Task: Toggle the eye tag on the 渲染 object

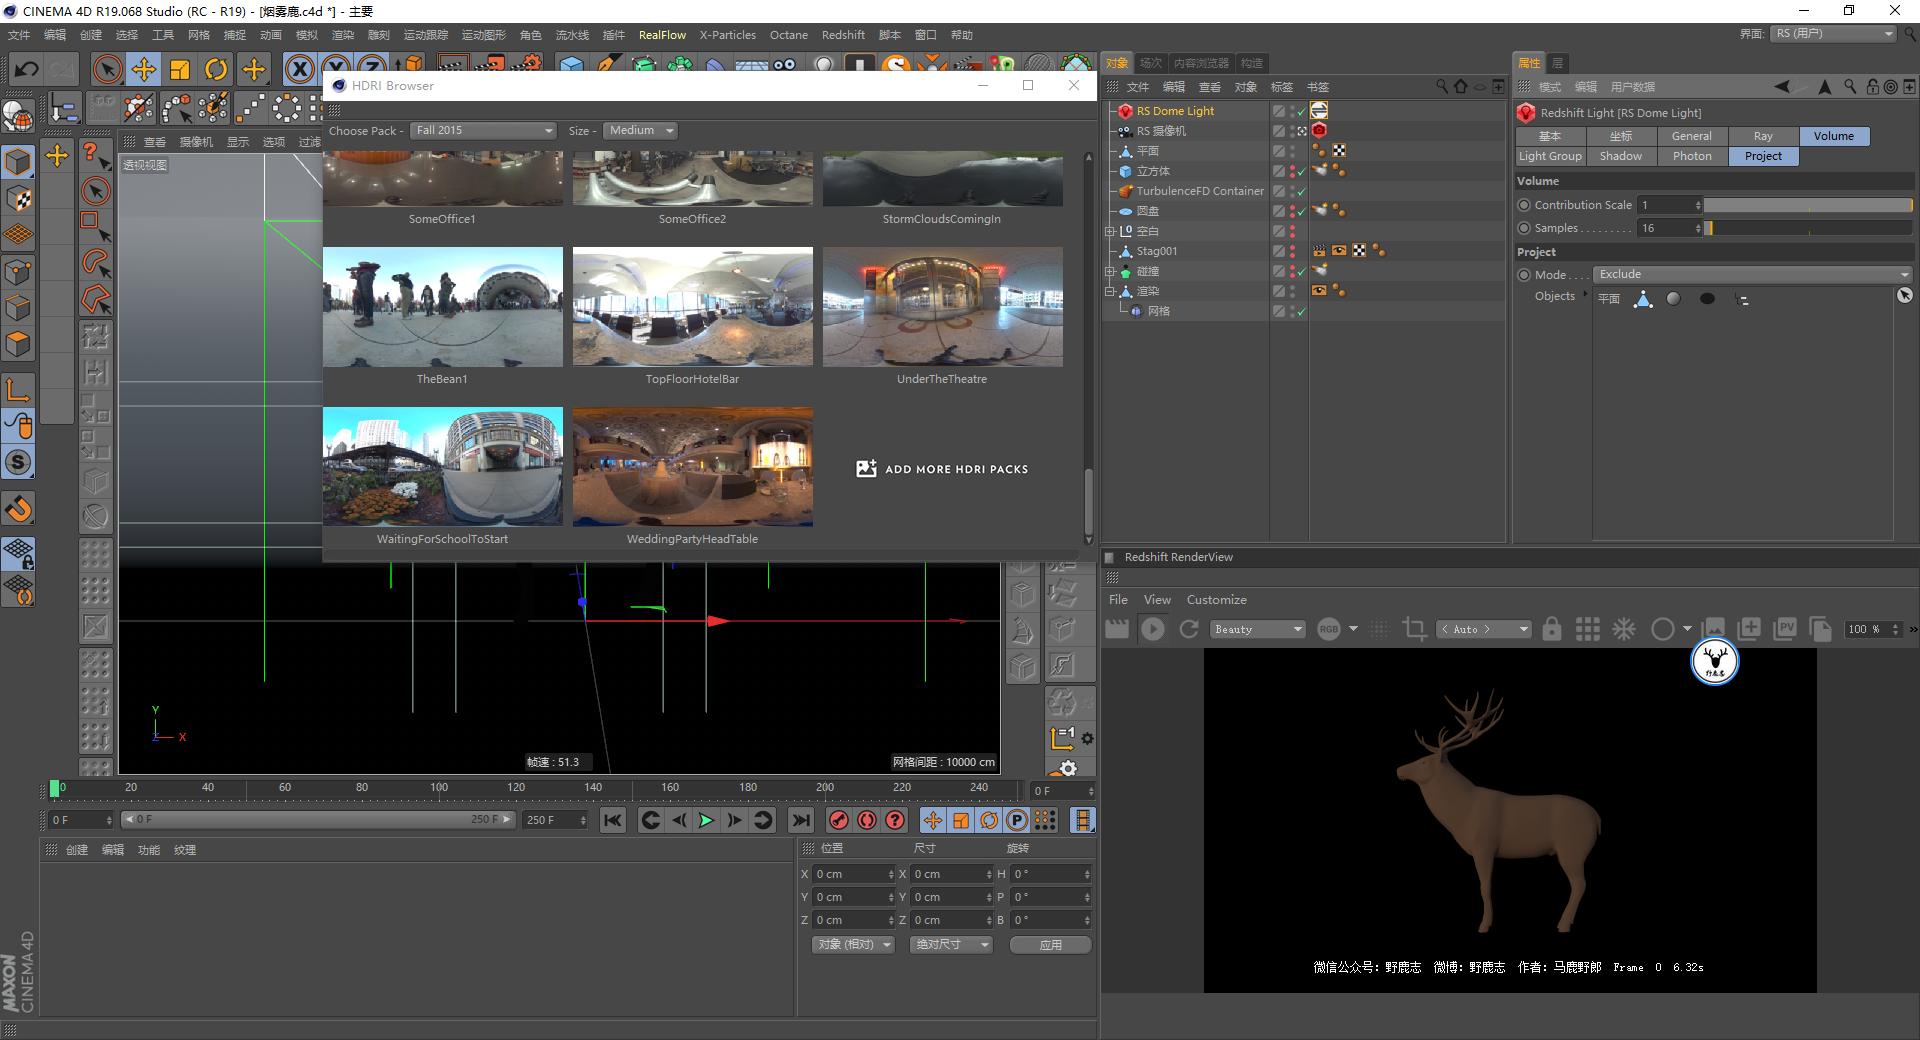Action: 1320,290
